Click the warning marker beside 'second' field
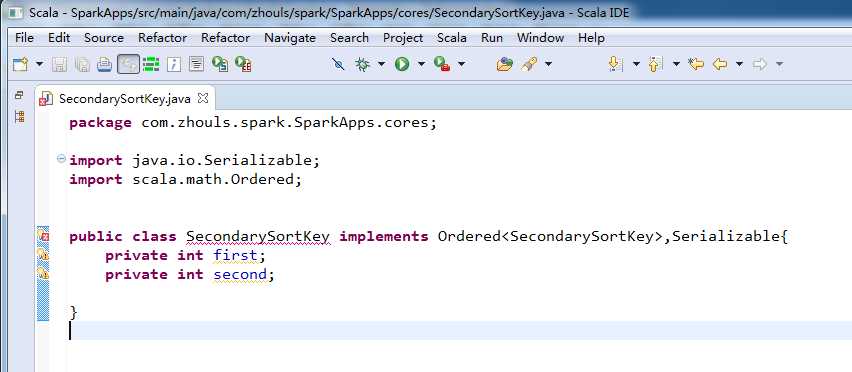The width and height of the screenshot is (852, 372). (43, 274)
